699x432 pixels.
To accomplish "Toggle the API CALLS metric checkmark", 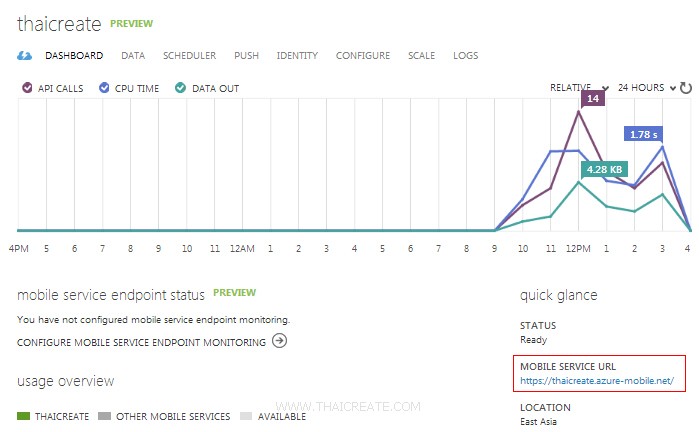I will pyautogui.click(x=27, y=88).
